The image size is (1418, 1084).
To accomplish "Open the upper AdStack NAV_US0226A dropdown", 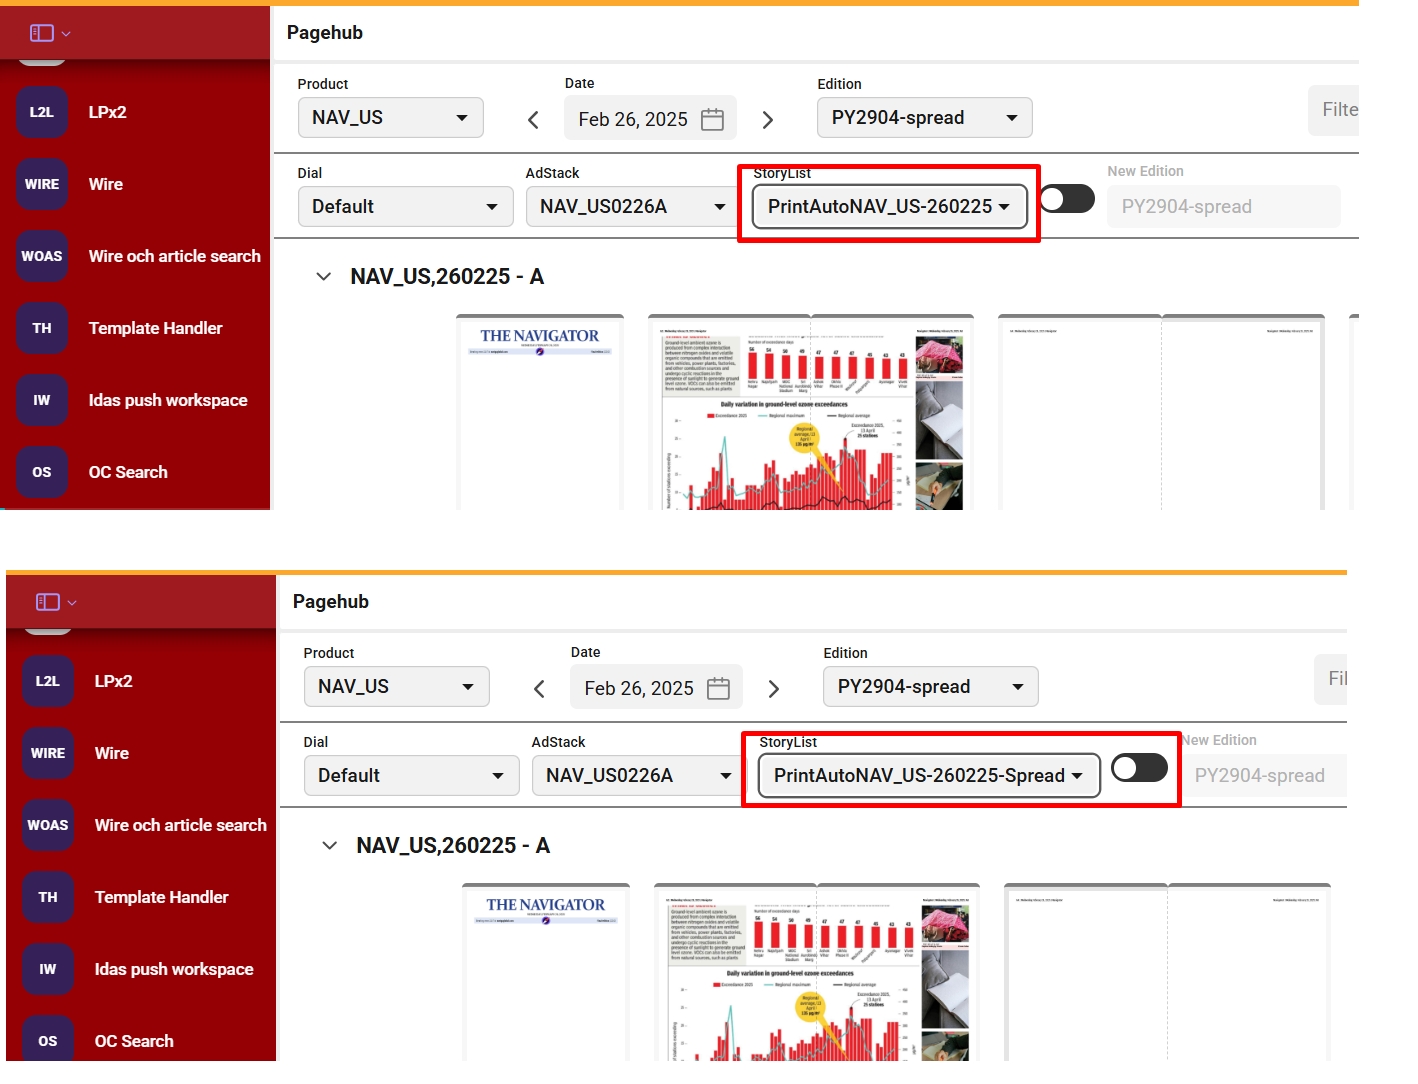I will tap(632, 207).
